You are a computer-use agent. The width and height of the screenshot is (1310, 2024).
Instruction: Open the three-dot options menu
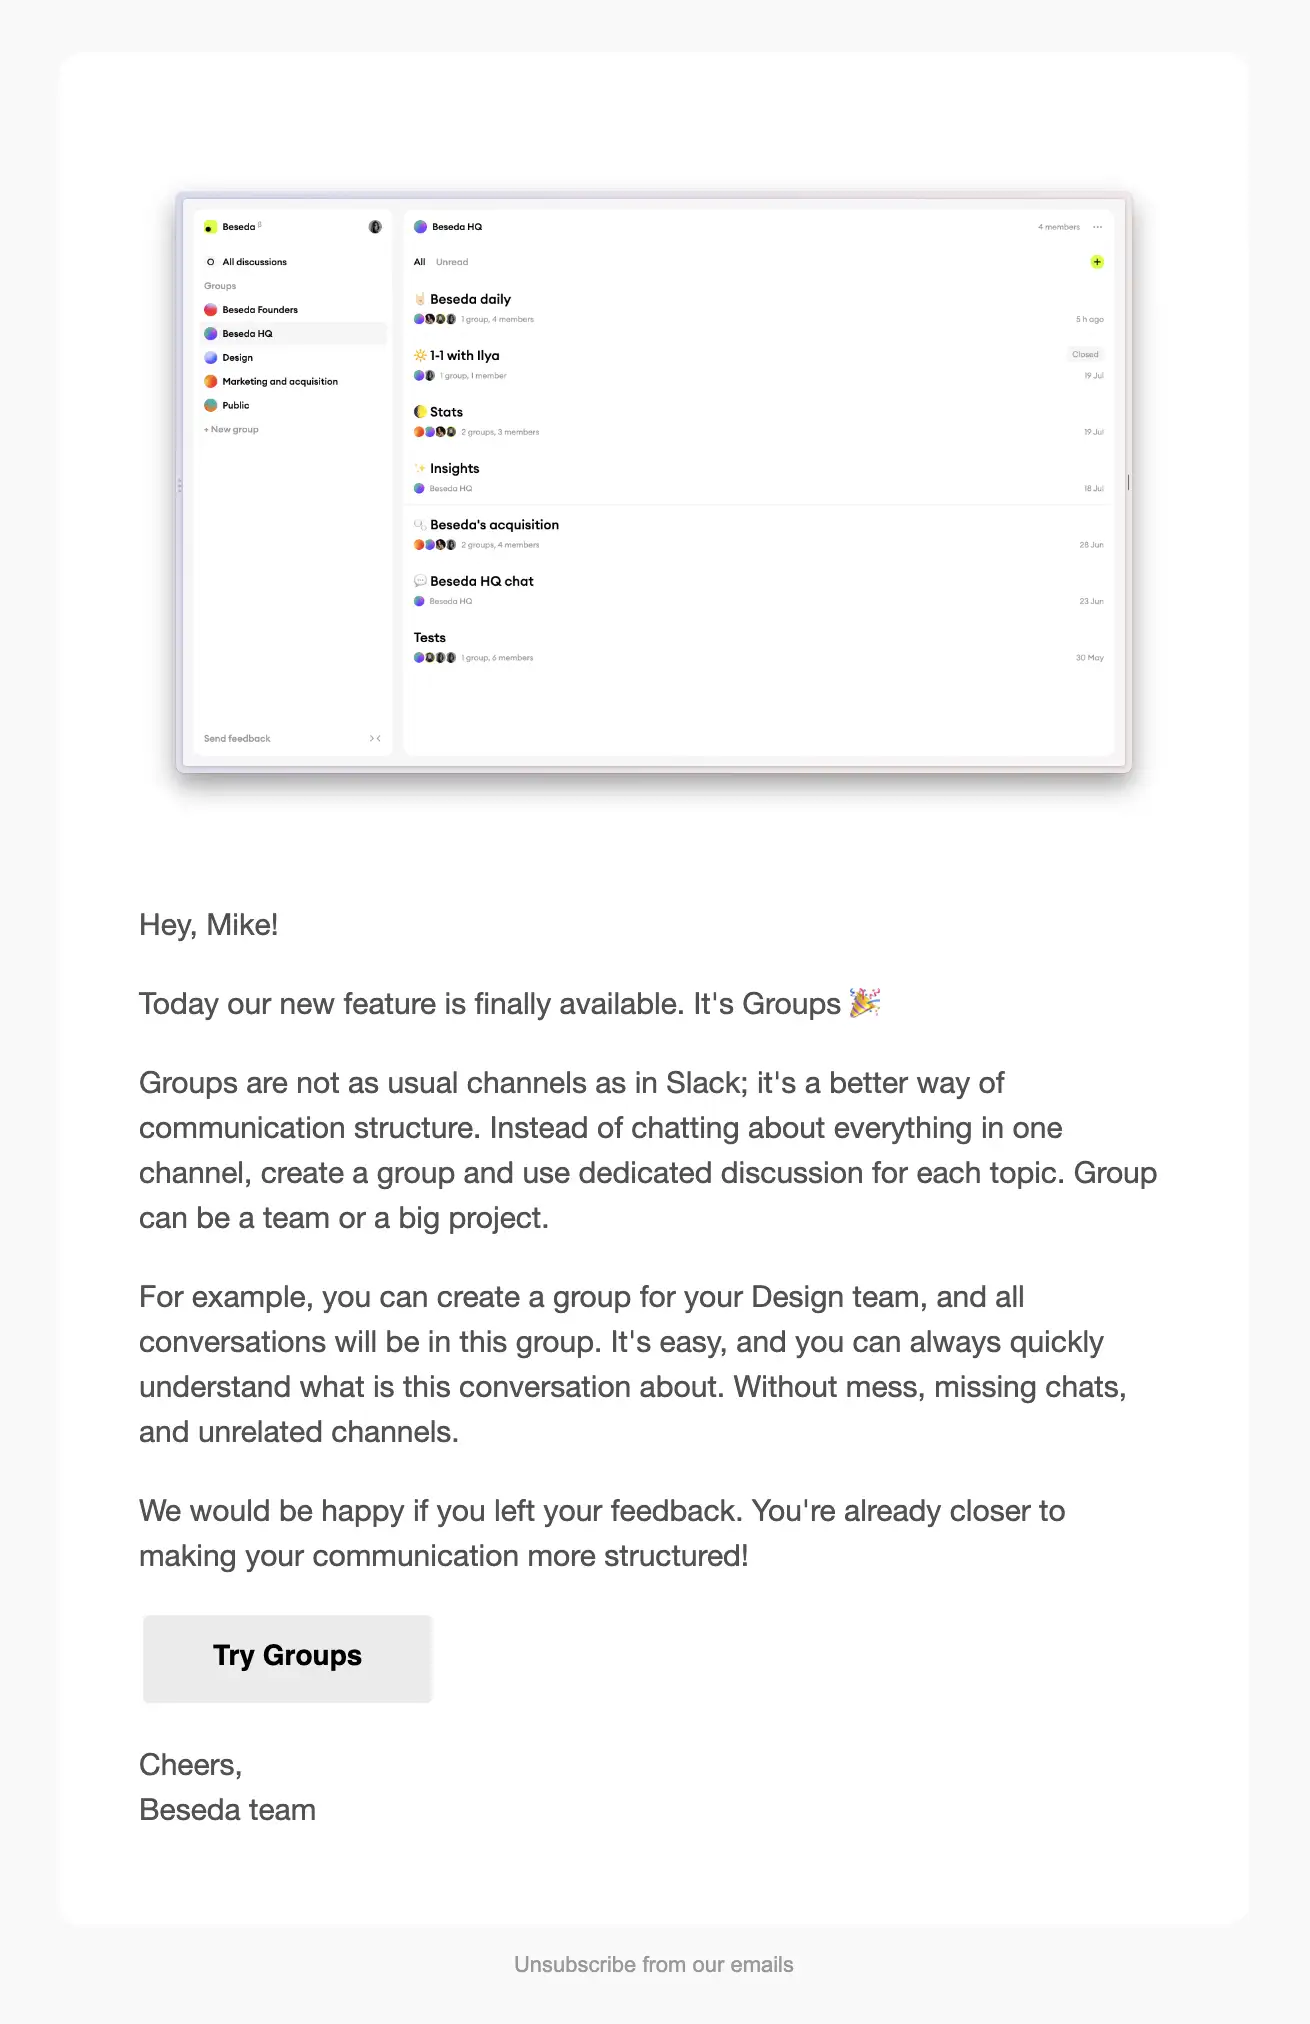tap(1097, 226)
